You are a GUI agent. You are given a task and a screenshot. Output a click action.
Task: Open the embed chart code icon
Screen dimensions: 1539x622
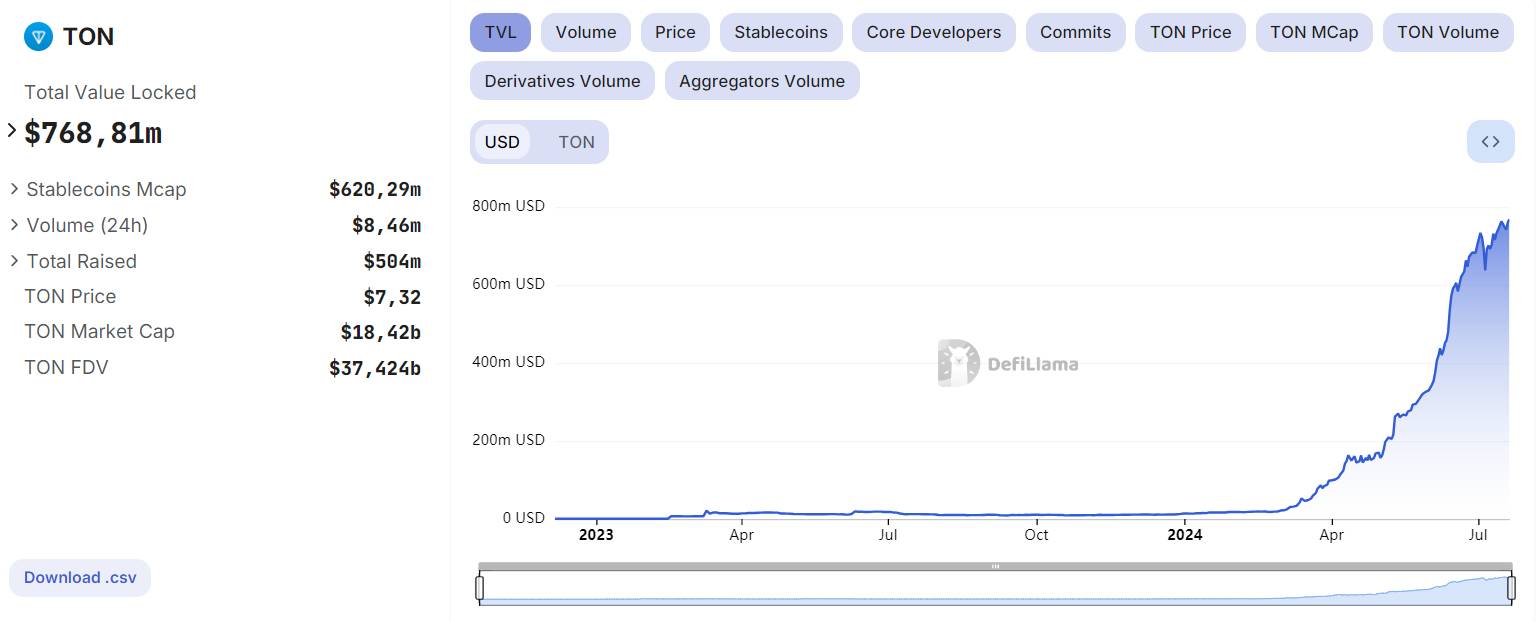tap(1490, 142)
